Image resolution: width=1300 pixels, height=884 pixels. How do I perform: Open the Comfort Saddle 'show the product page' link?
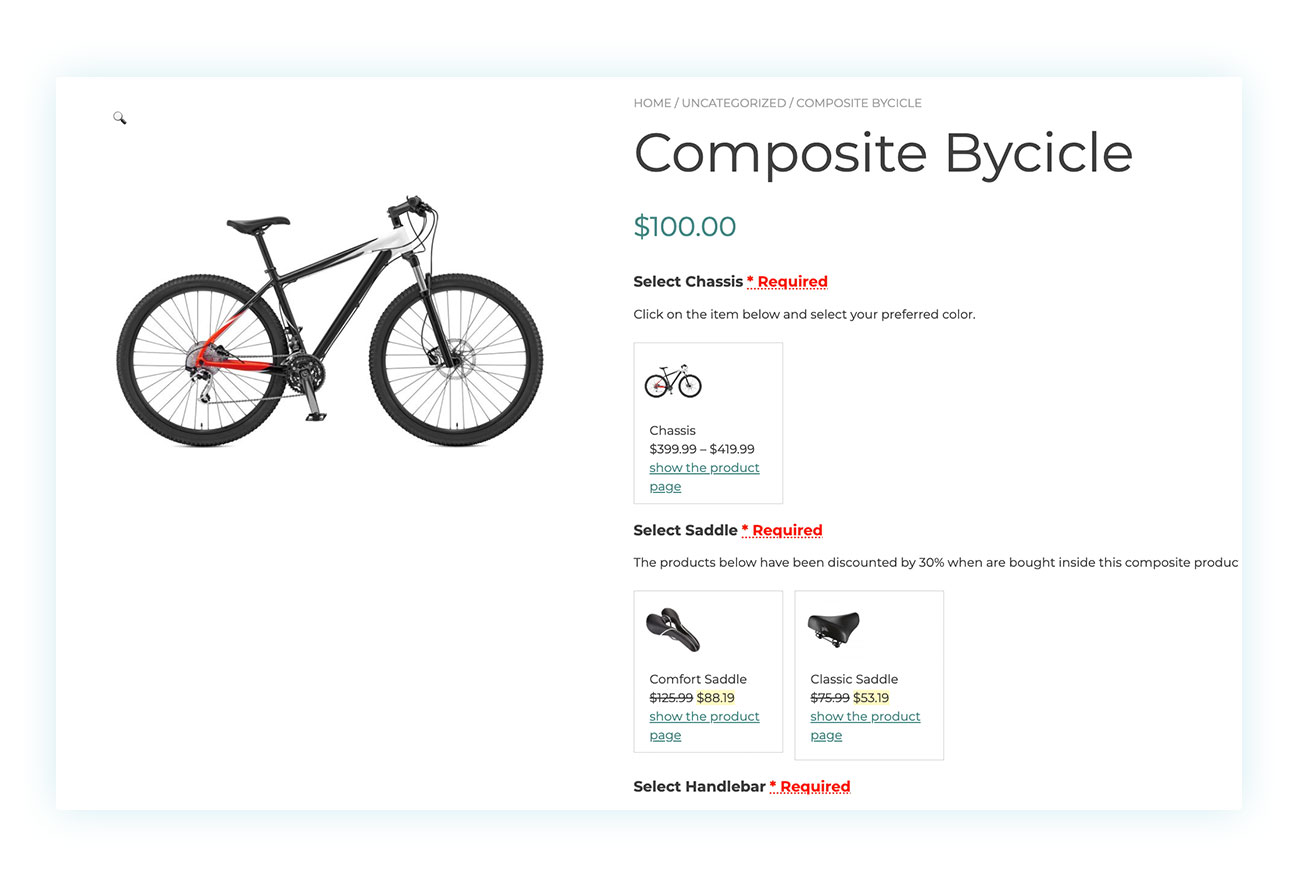click(x=704, y=726)
